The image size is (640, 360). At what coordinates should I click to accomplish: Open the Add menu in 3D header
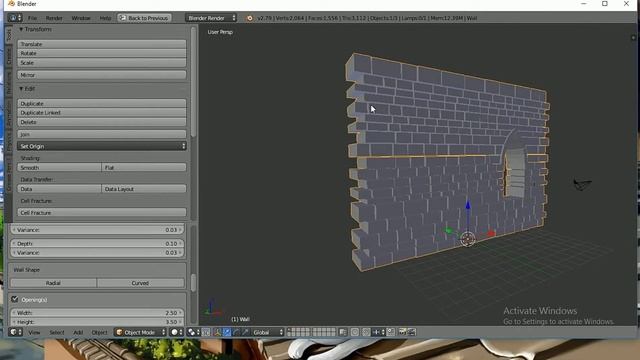[78, 332]
